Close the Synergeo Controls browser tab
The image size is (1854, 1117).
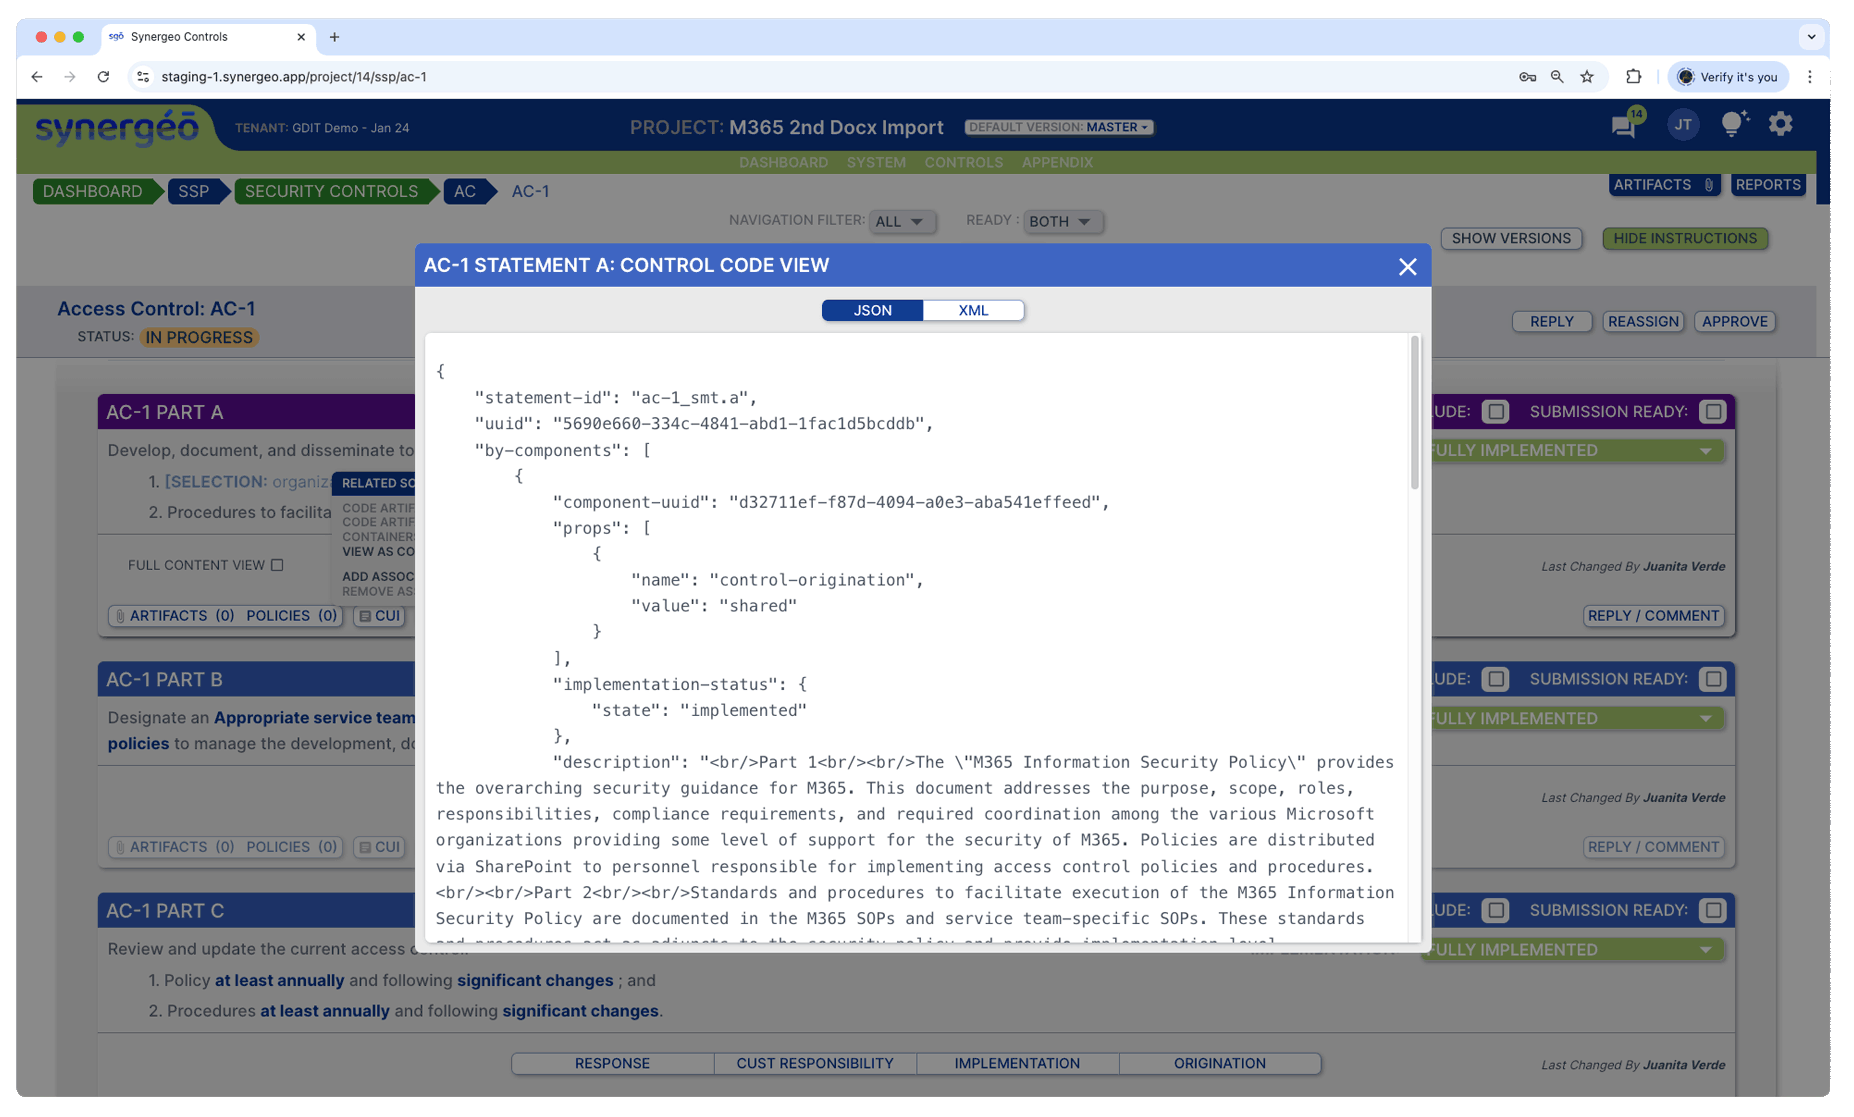(x=301, y=37)
